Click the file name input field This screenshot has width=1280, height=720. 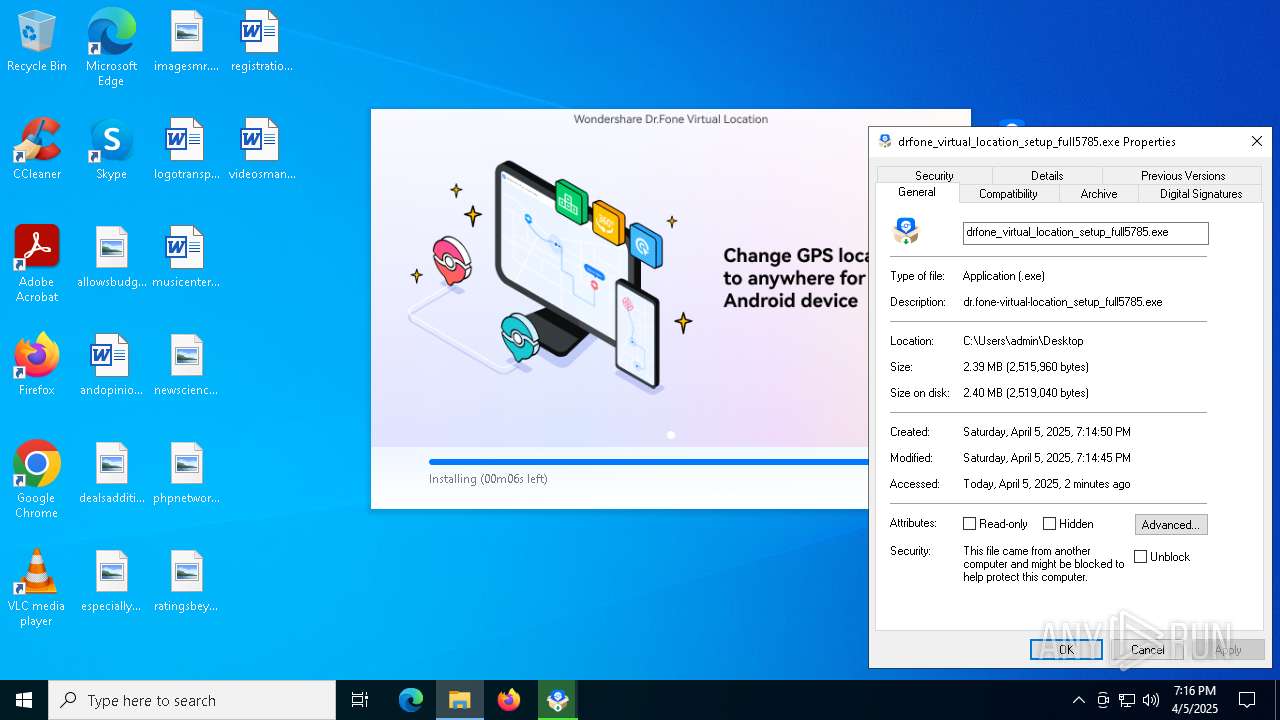click(1085, 232)
